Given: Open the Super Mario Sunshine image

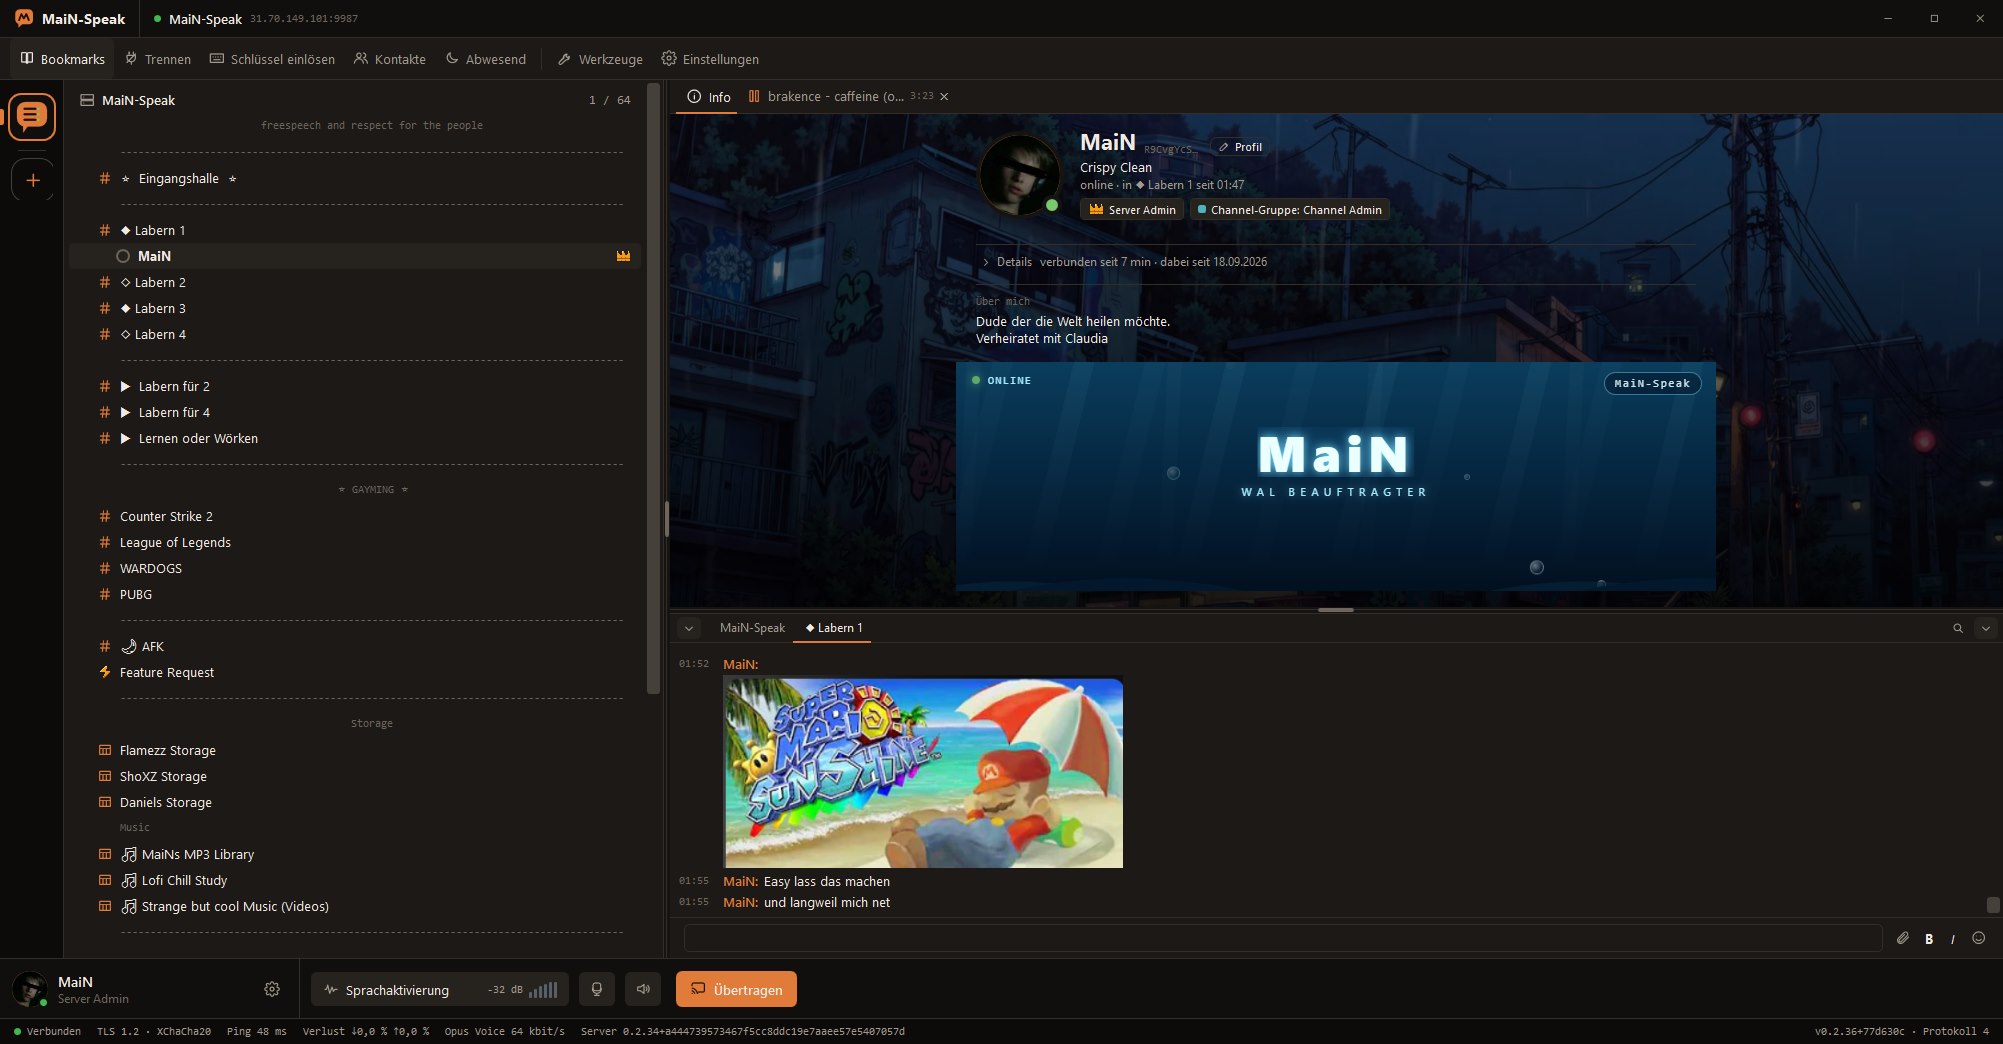Looking at the screenshot, I should 923,772.
